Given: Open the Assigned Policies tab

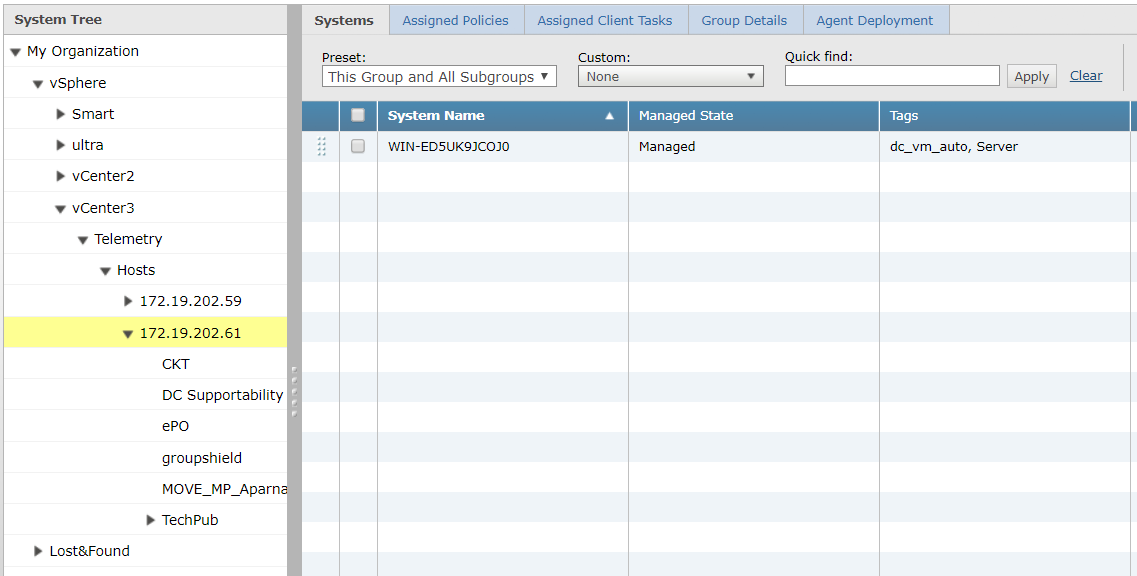Looking at the screenshot, I should coord(455,20).
